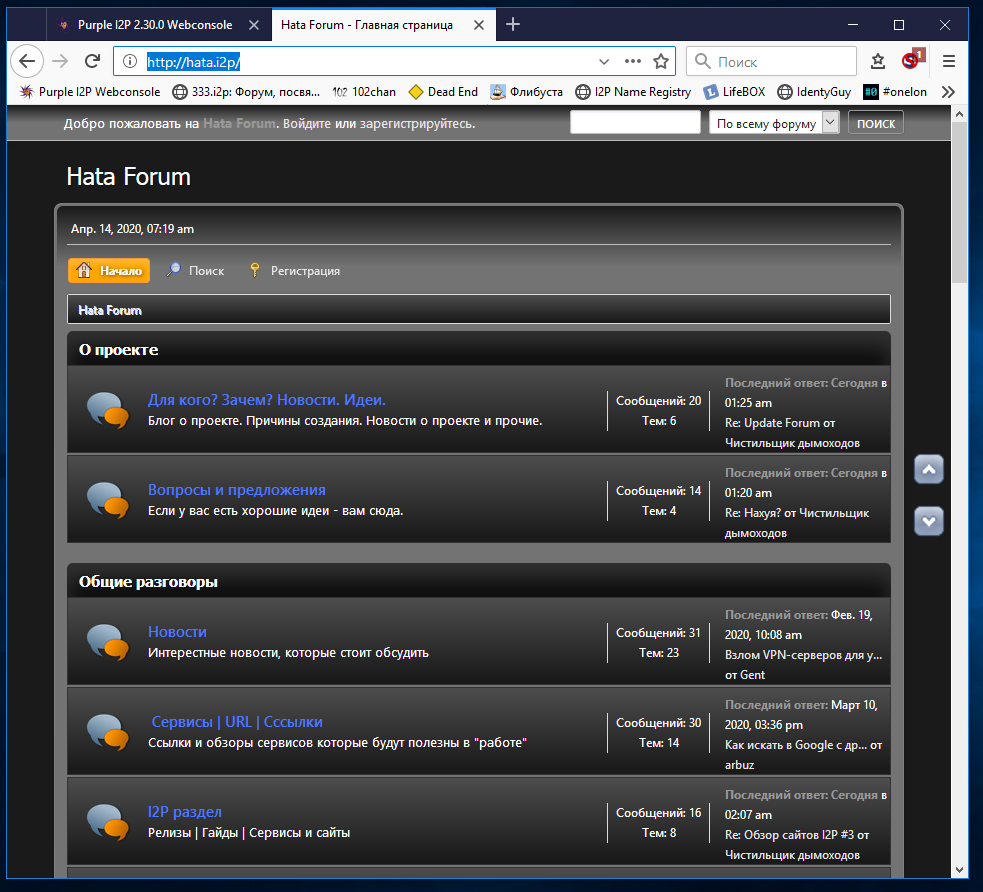Image resolution: width=983 pixels, height=892 pixels.
Task: Open Purple I2P Webconsole bookmark
Action: pos(90,92)
